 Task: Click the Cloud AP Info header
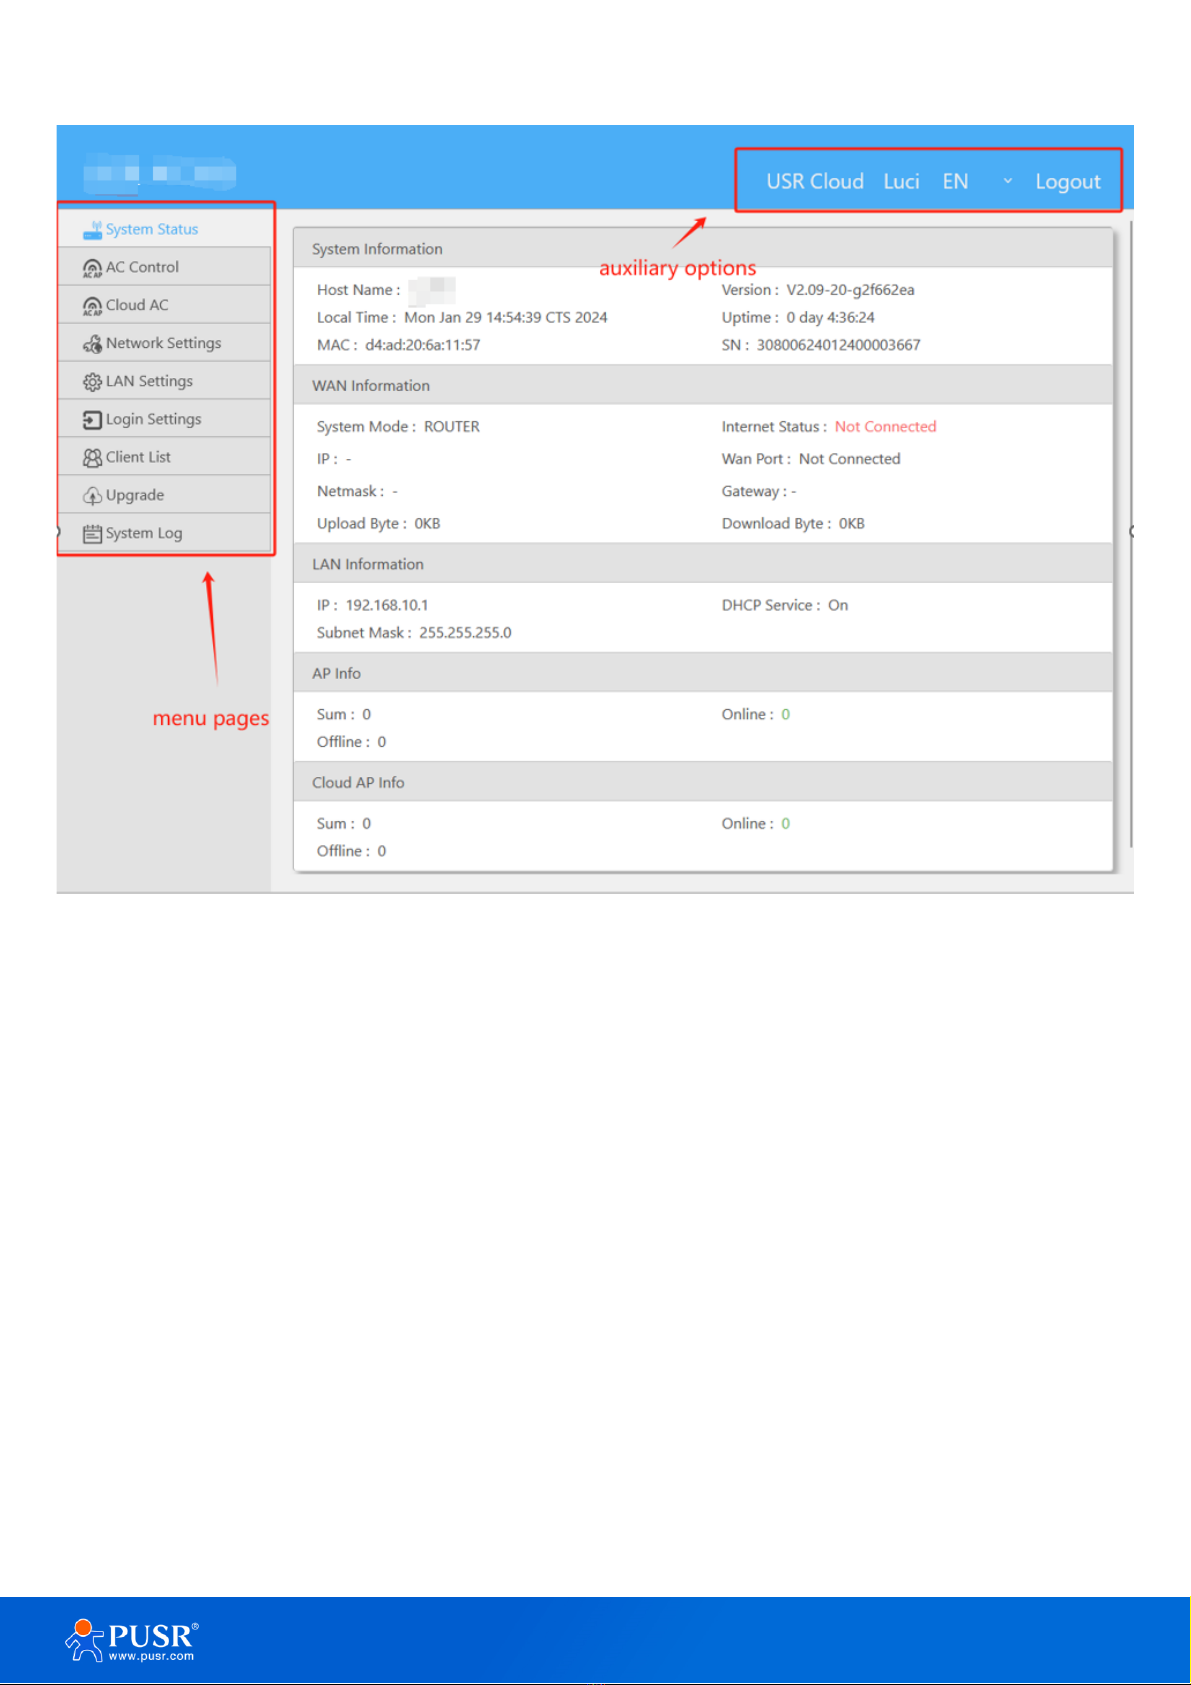(358, 783)
